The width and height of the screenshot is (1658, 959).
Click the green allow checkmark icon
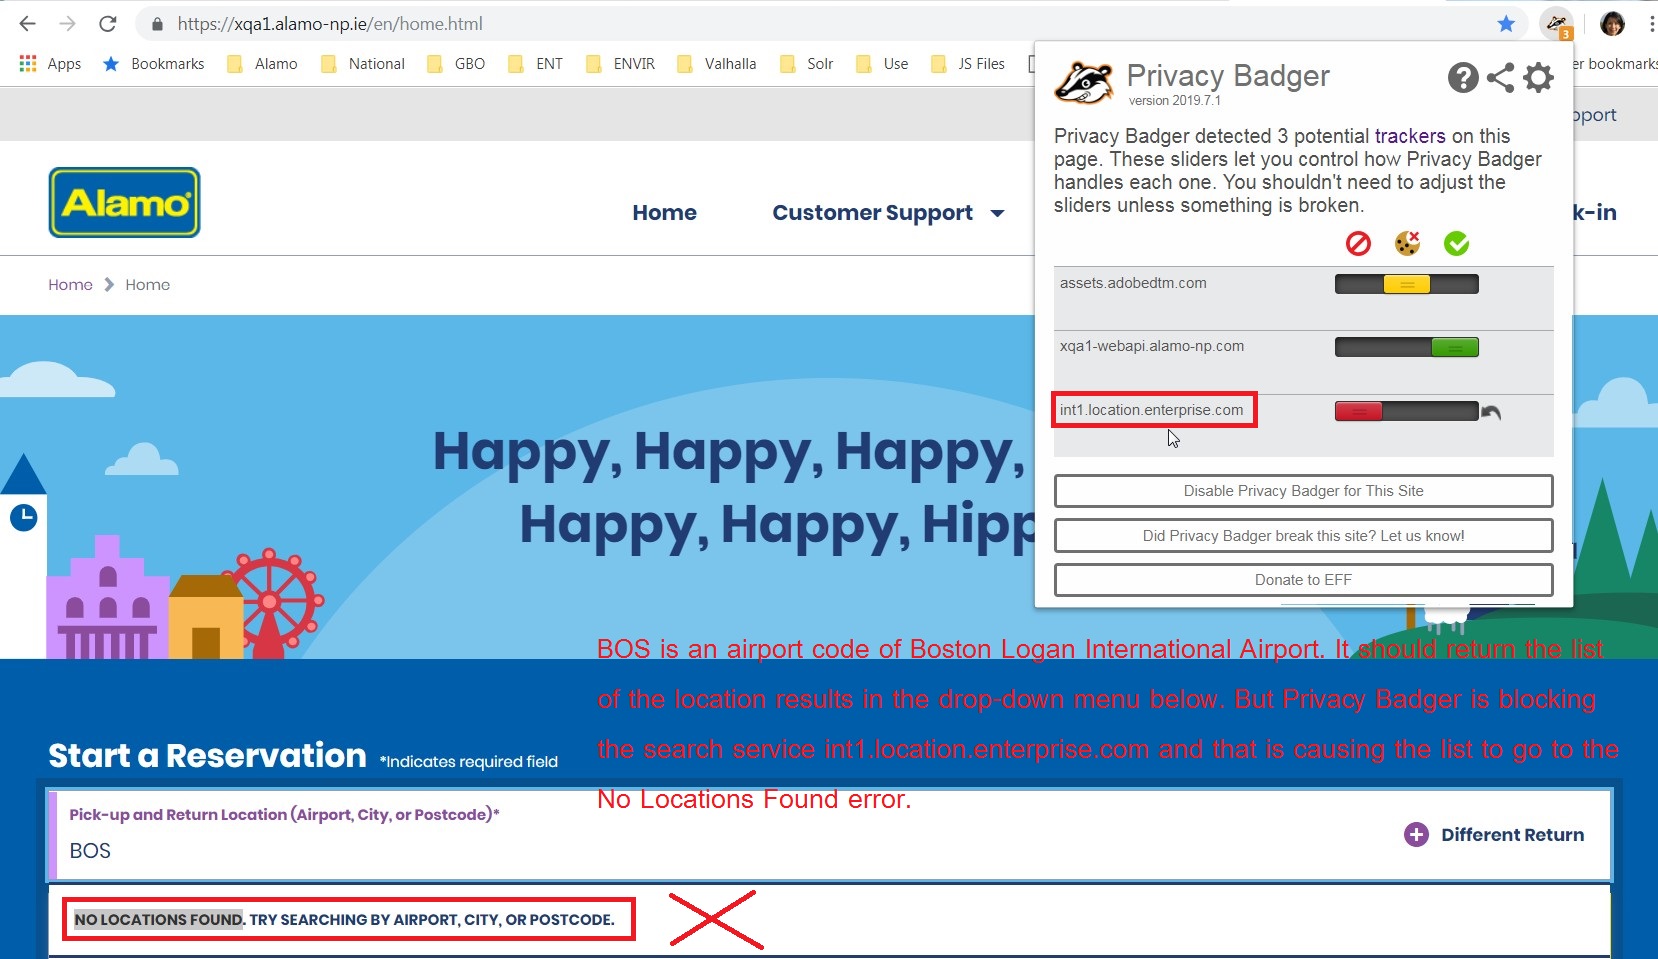point(1456,243)
